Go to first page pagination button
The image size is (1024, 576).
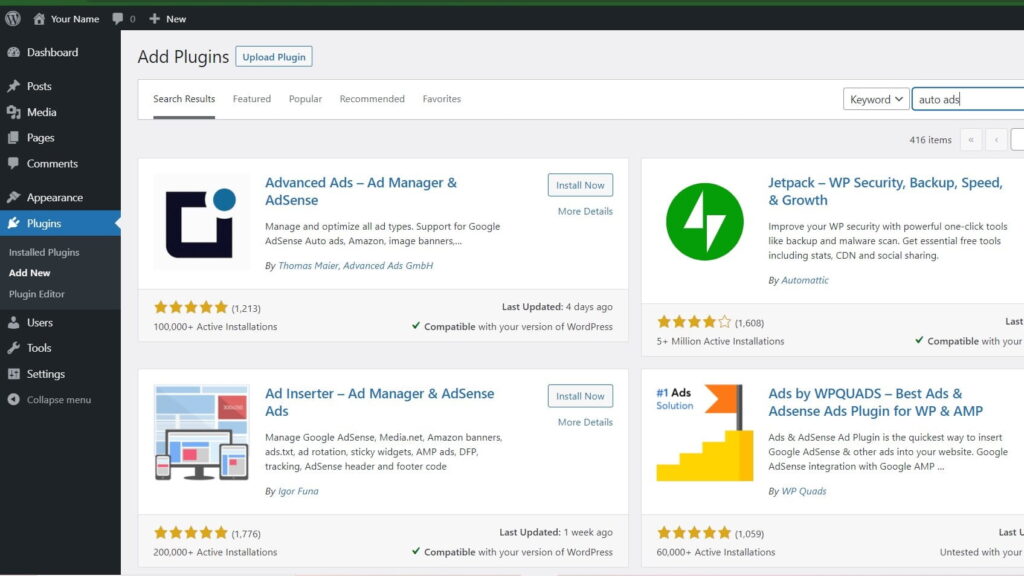coord(971,140)
